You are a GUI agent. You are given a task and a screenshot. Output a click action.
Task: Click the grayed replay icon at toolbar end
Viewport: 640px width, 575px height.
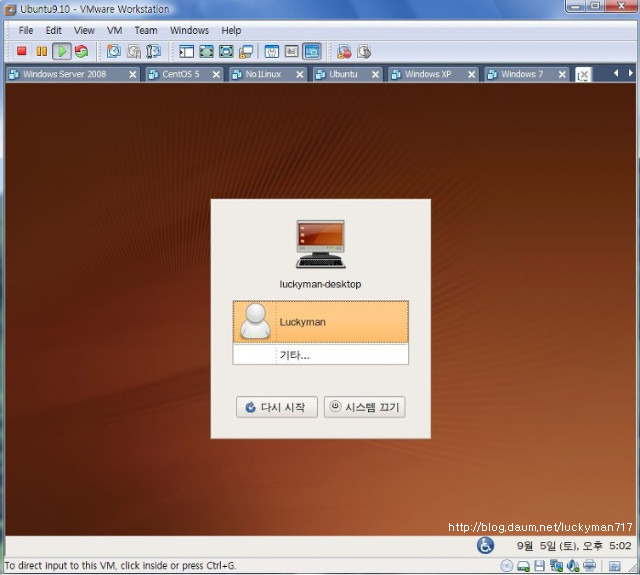364,51
